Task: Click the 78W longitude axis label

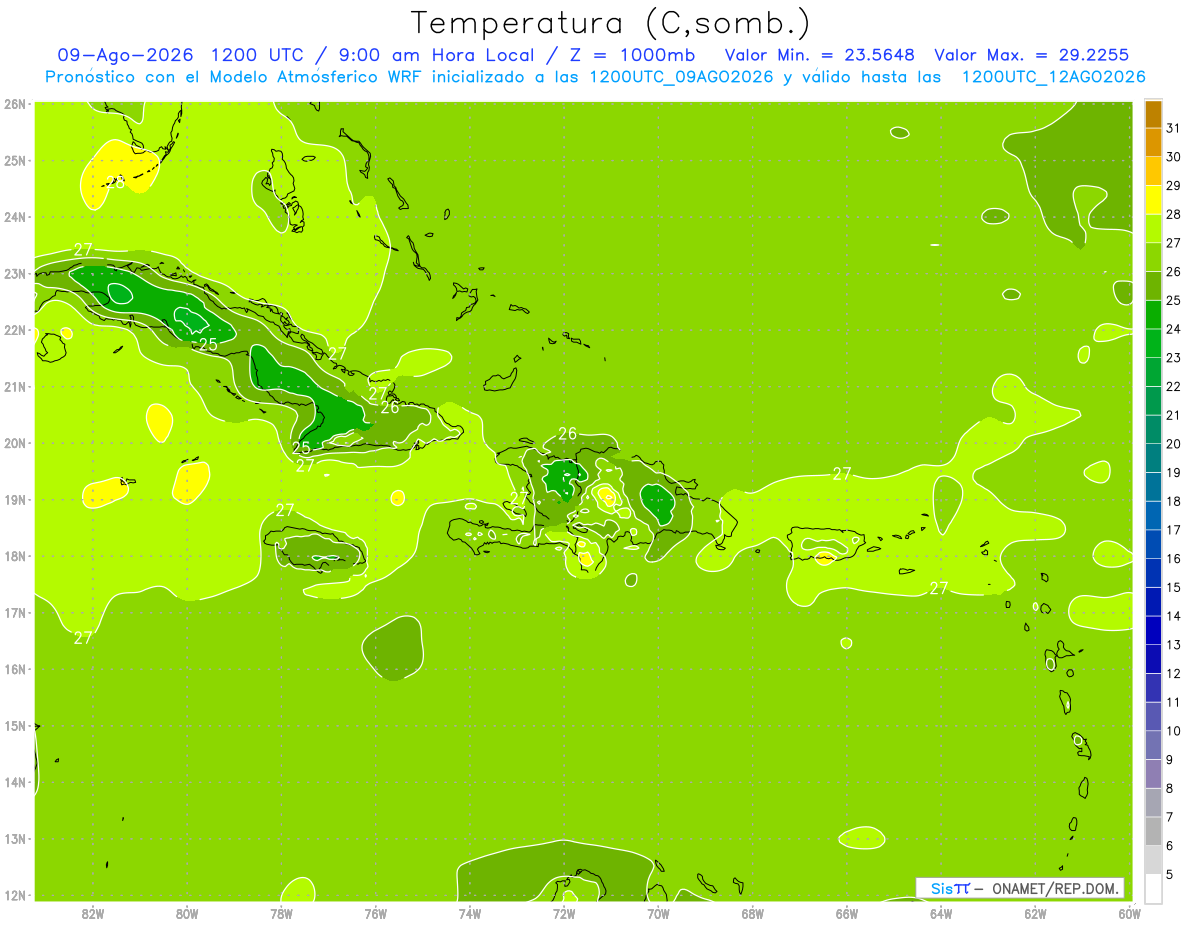Action: 281,913
